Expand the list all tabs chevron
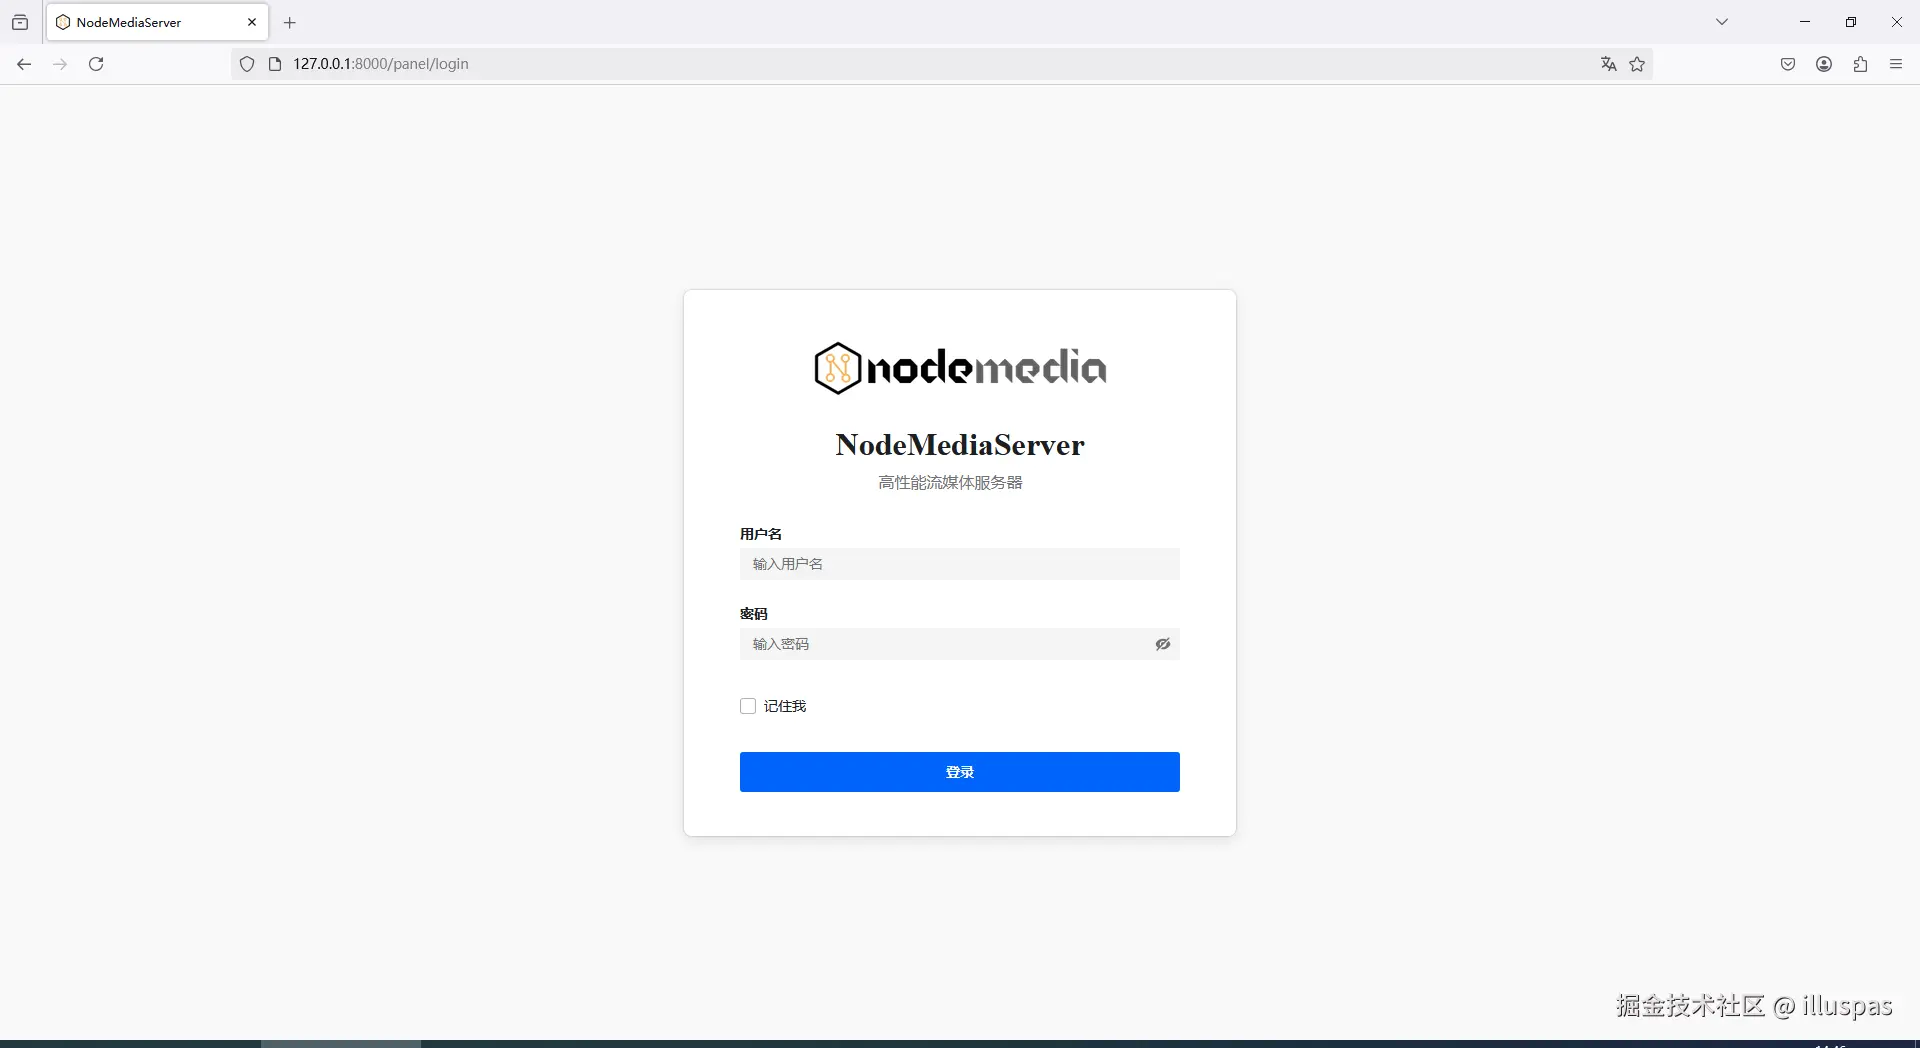Screen dimensions: 1920x1048 1722,22
